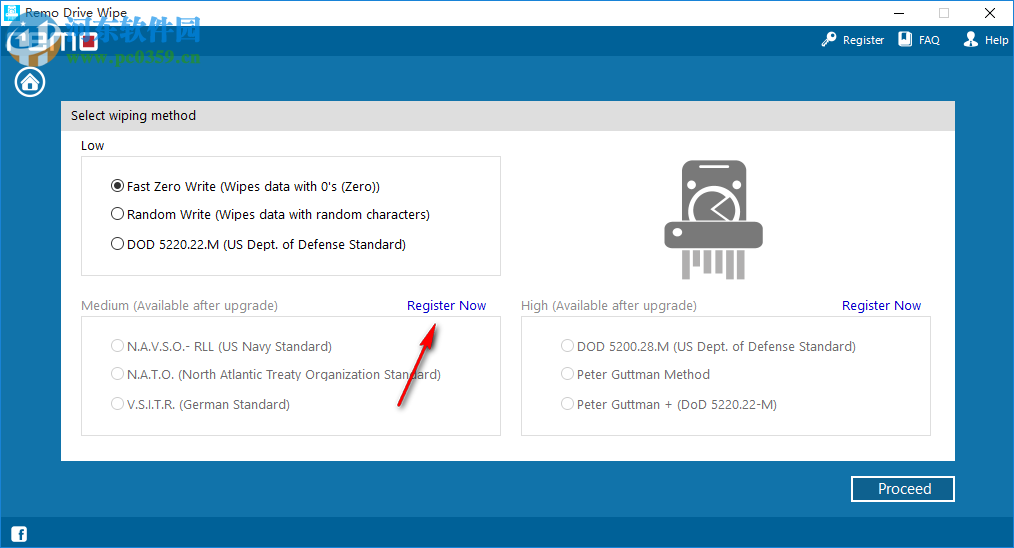1014x548 pixels.
Task: Click 'Medium (Available after upgrade)' label
Action: [179, 305]
